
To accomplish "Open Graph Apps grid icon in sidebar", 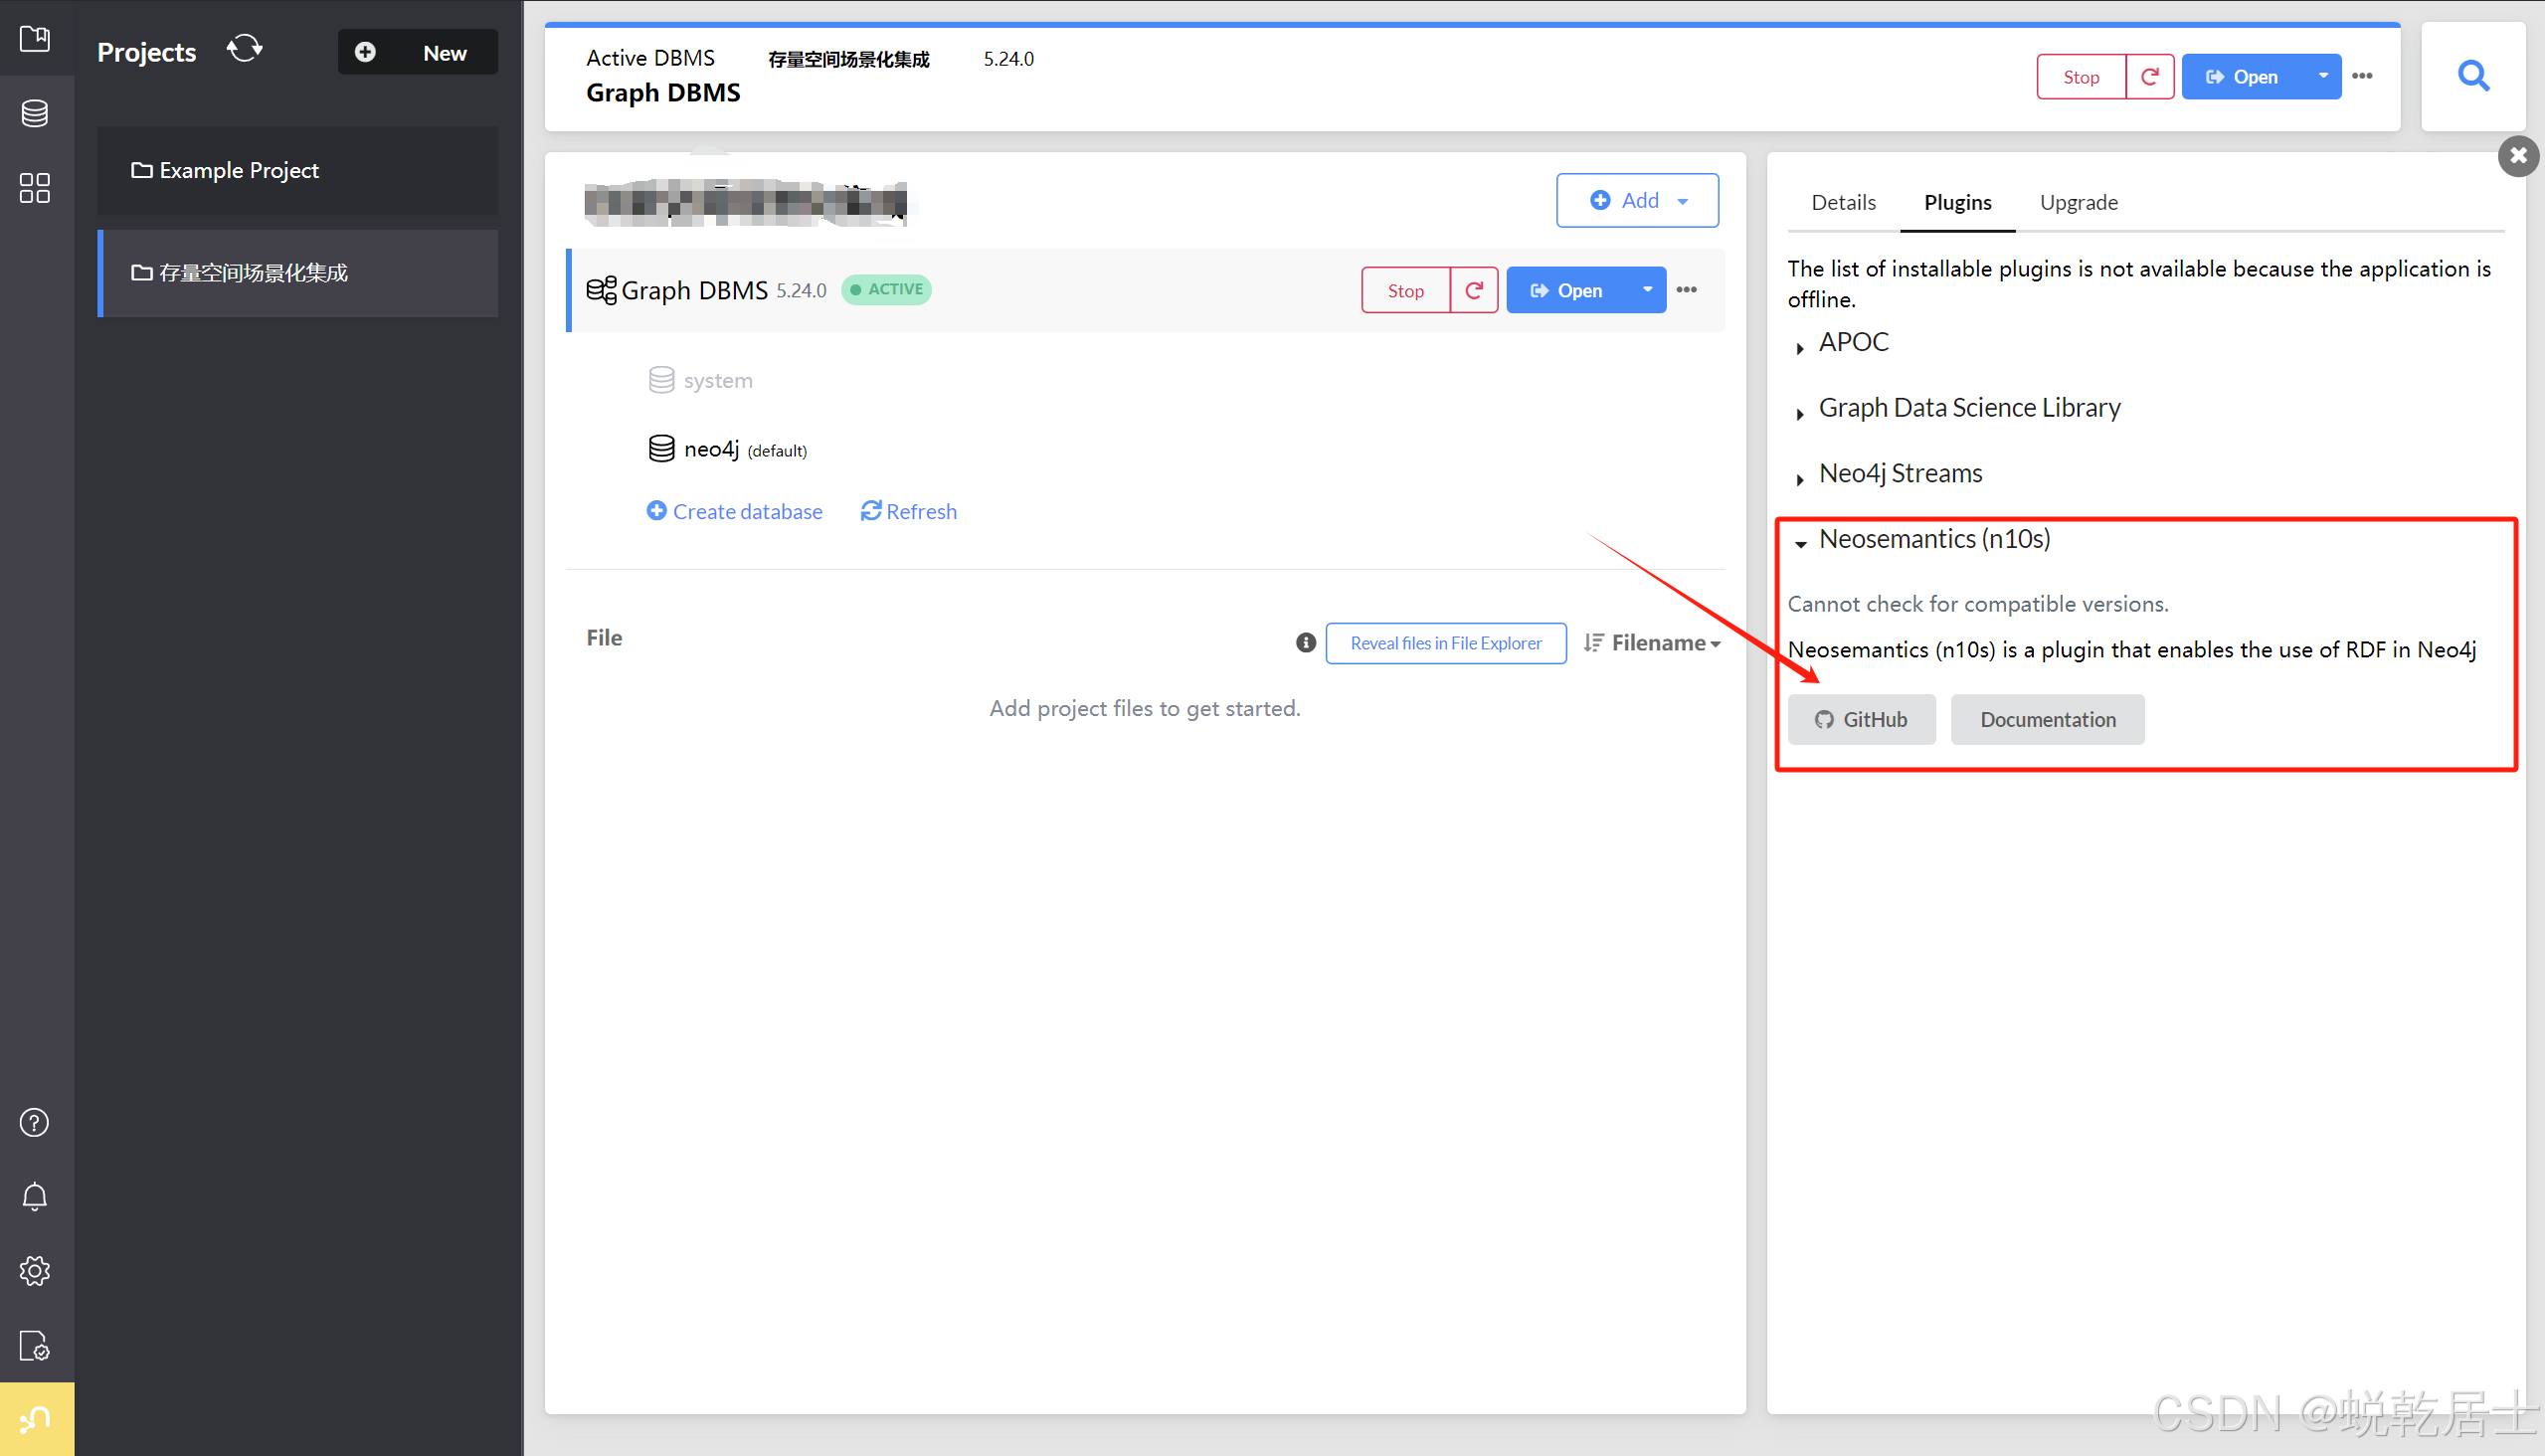I will click(x=35, y=187).
